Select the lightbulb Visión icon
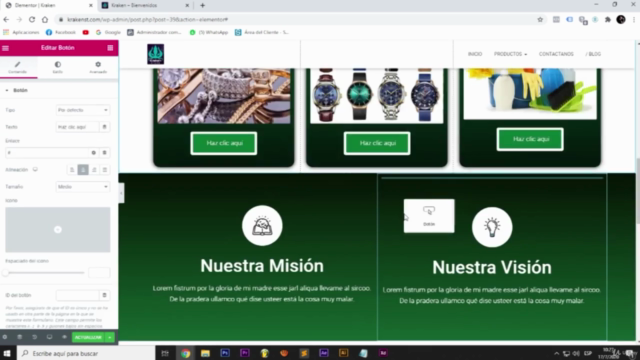The width and height of the screenshot is (640, 360). point(492,227)
